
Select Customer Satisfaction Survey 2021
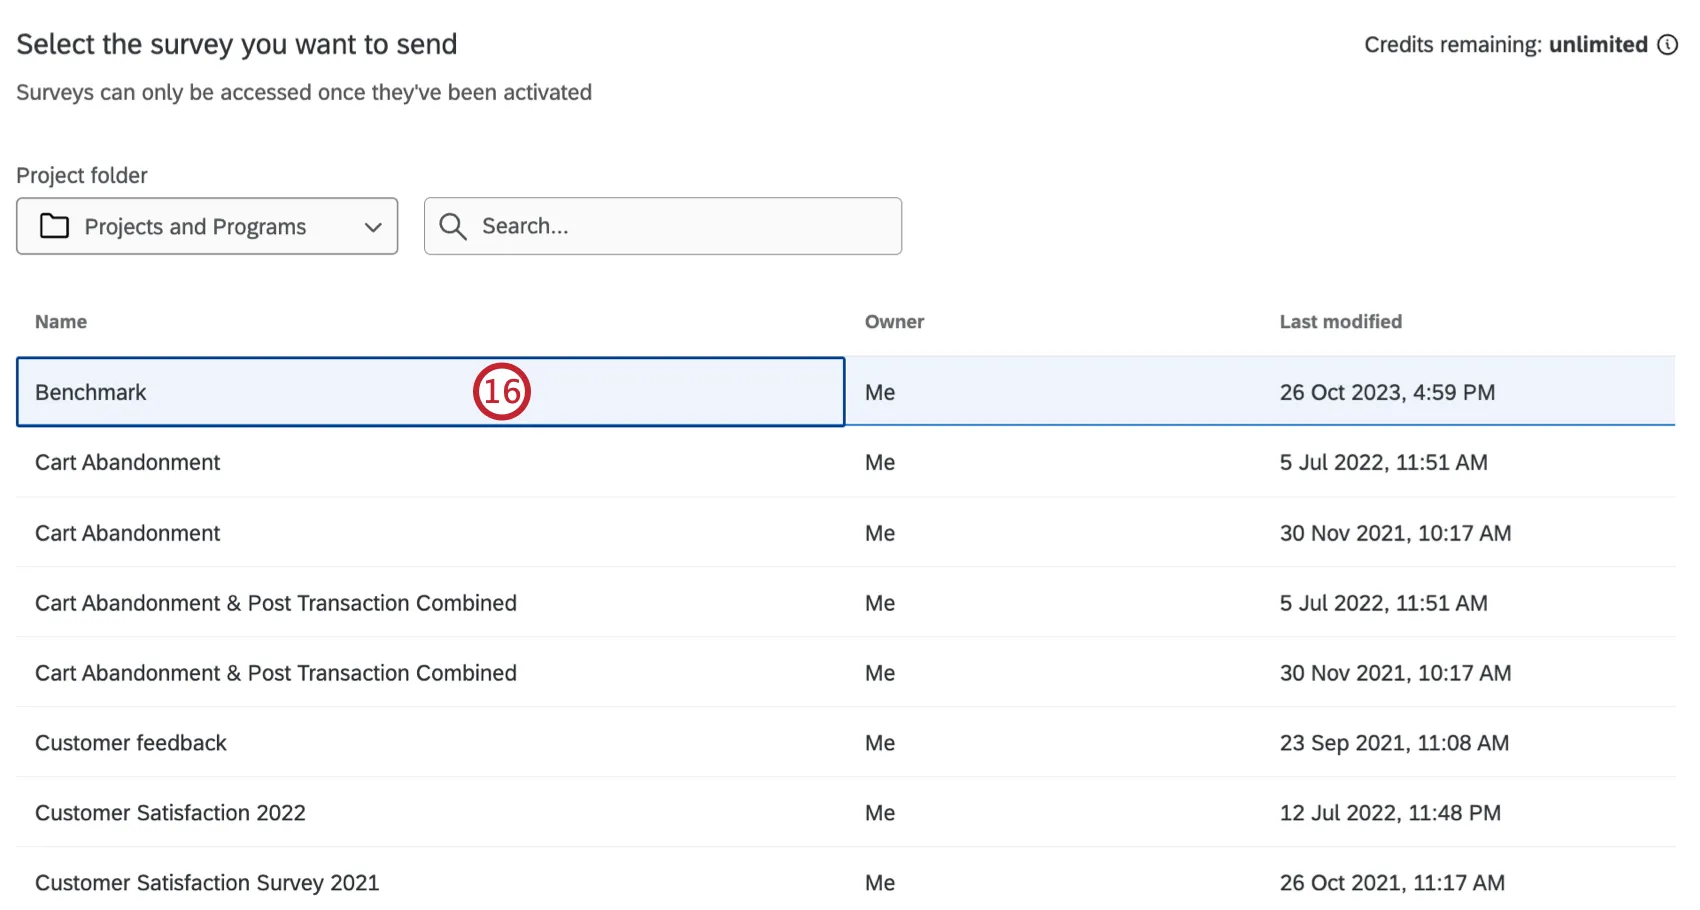point(207,883)
